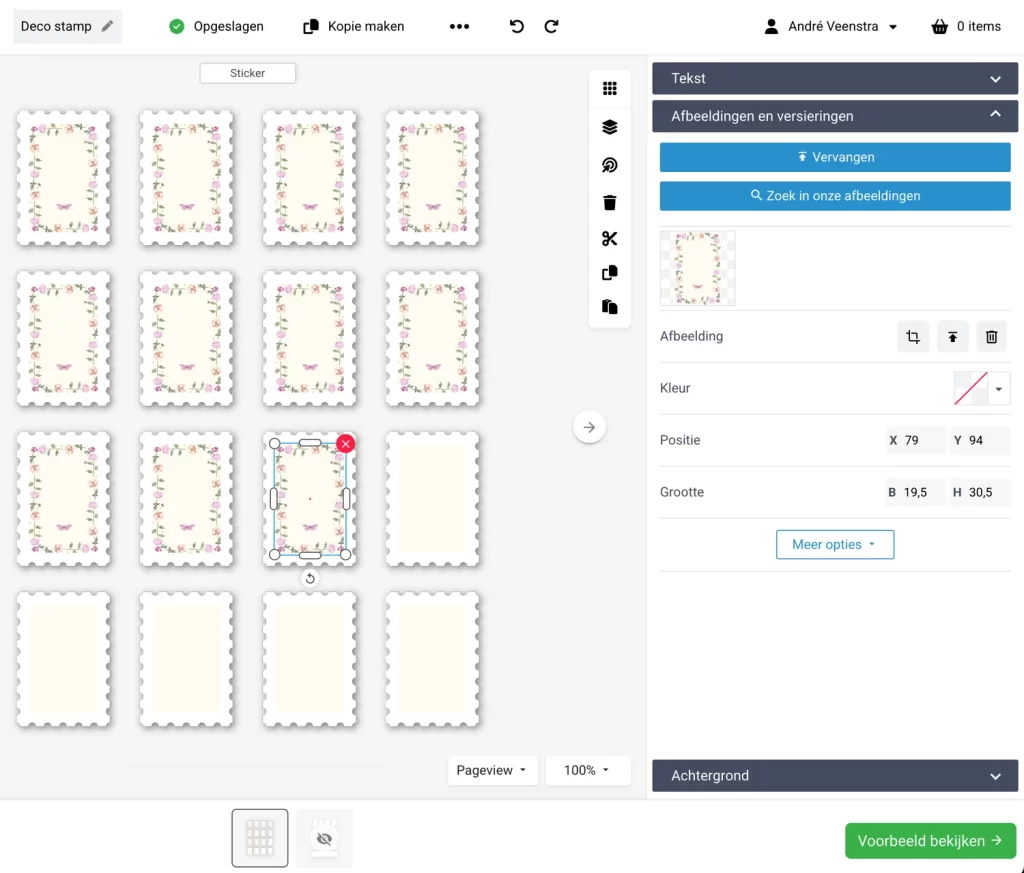1024x873 pixels.
Task: Click the Vervangen button
Action: (x=835, y=157)
